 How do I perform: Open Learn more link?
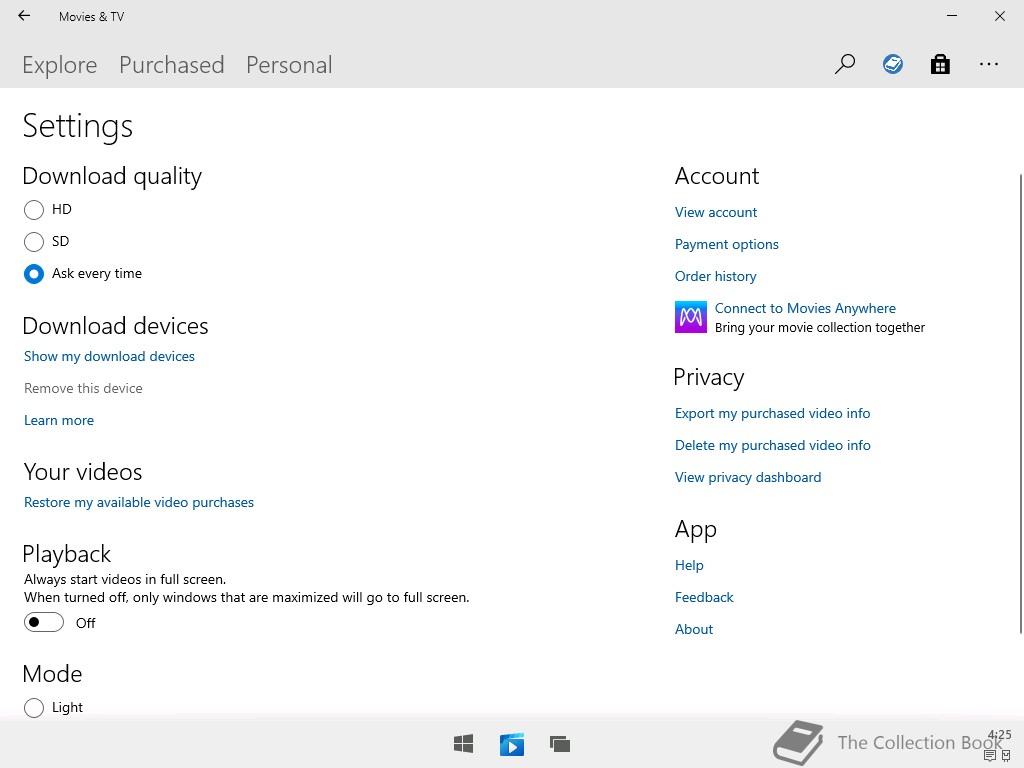tap(59, 420)
